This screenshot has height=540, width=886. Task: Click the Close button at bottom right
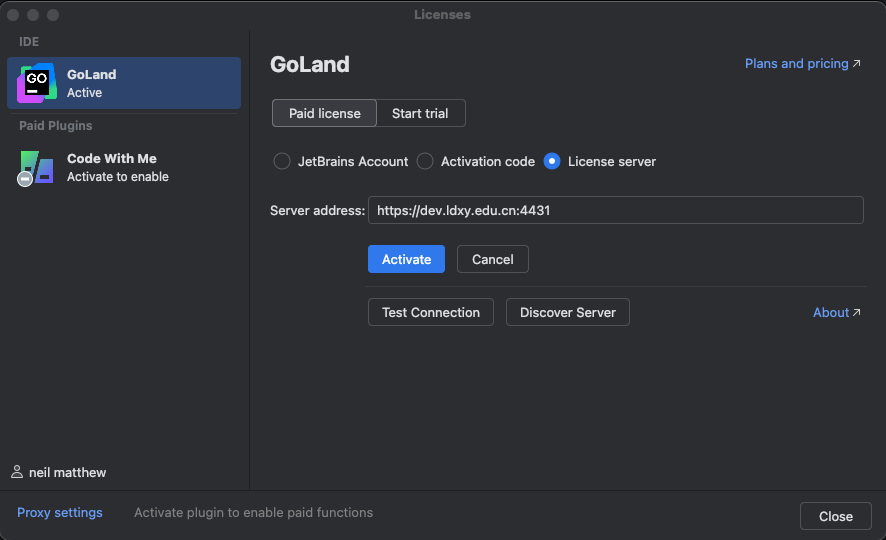point(835,516)
